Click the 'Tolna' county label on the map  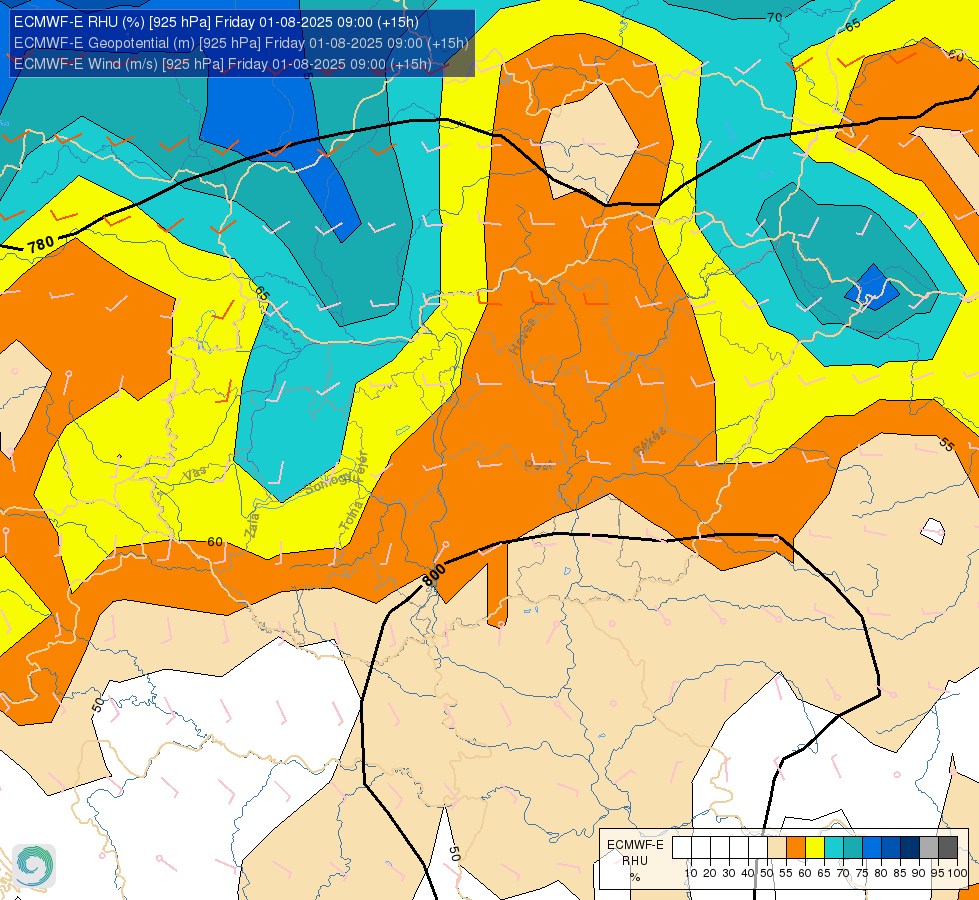(352, 516)
